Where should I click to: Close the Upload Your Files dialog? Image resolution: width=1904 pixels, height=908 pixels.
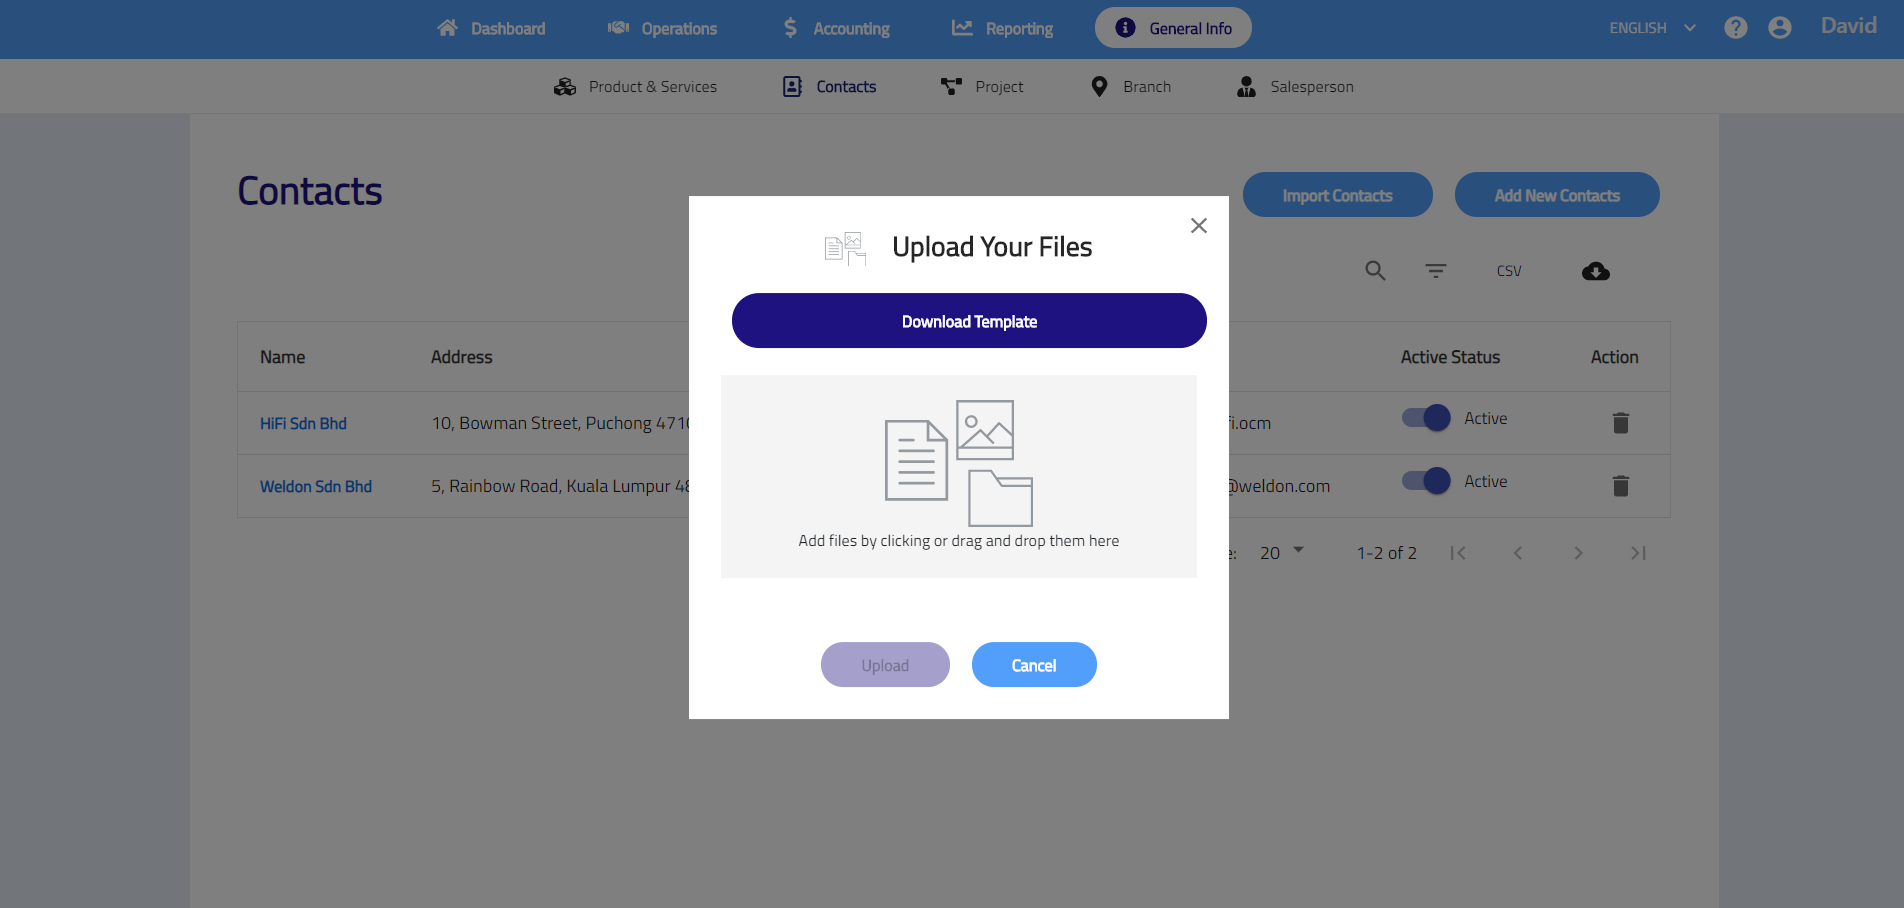1198,226
